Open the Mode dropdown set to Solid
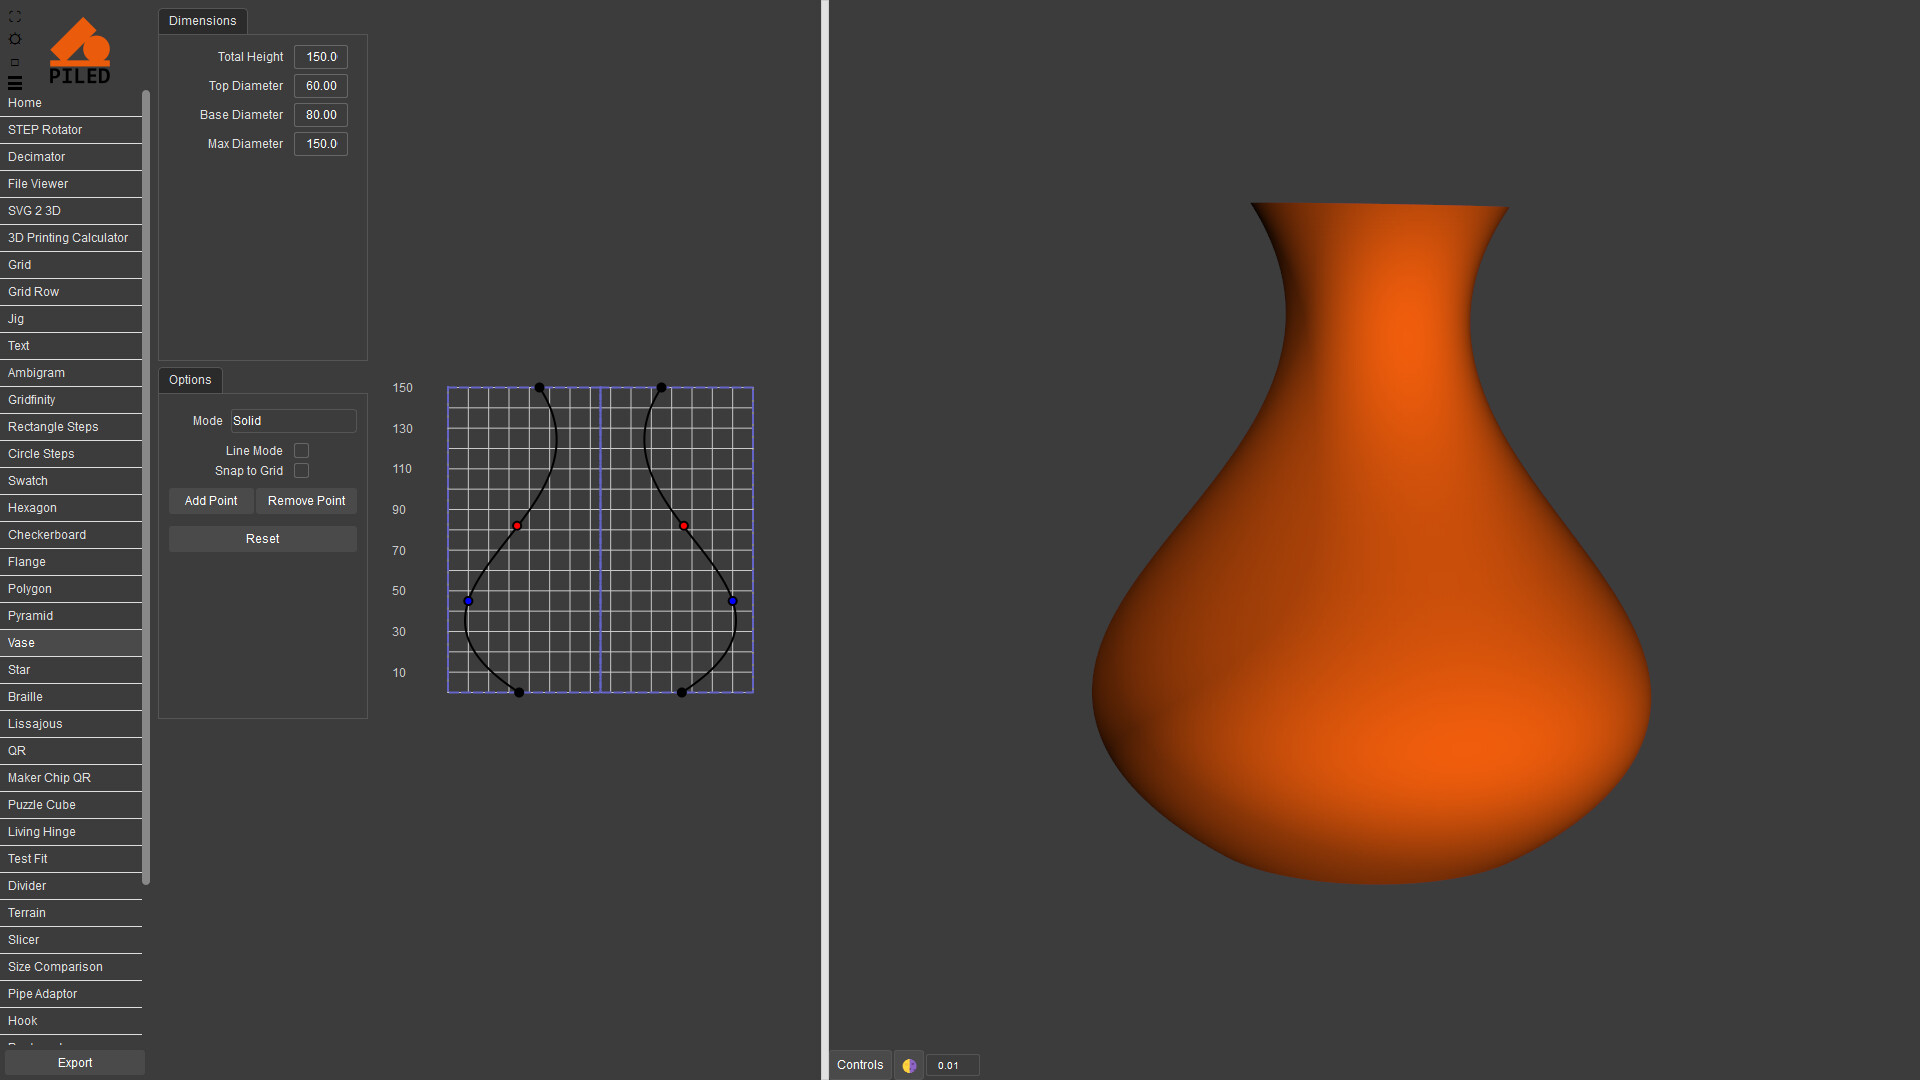 point(293,421)
